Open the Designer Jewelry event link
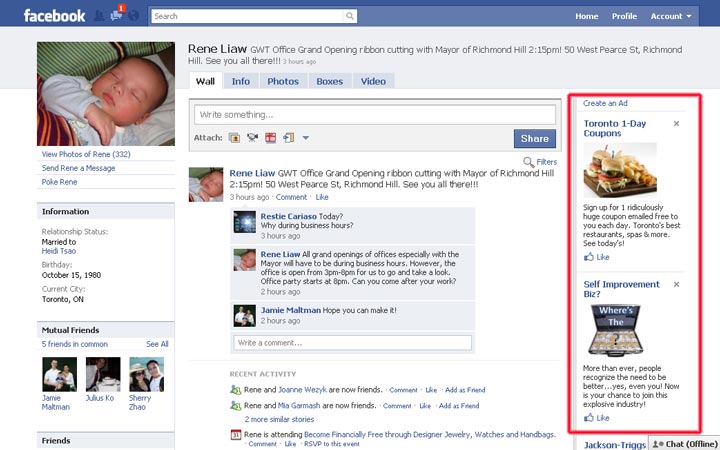This screenshot has height=450, width=720. click(x=430, y=434)
